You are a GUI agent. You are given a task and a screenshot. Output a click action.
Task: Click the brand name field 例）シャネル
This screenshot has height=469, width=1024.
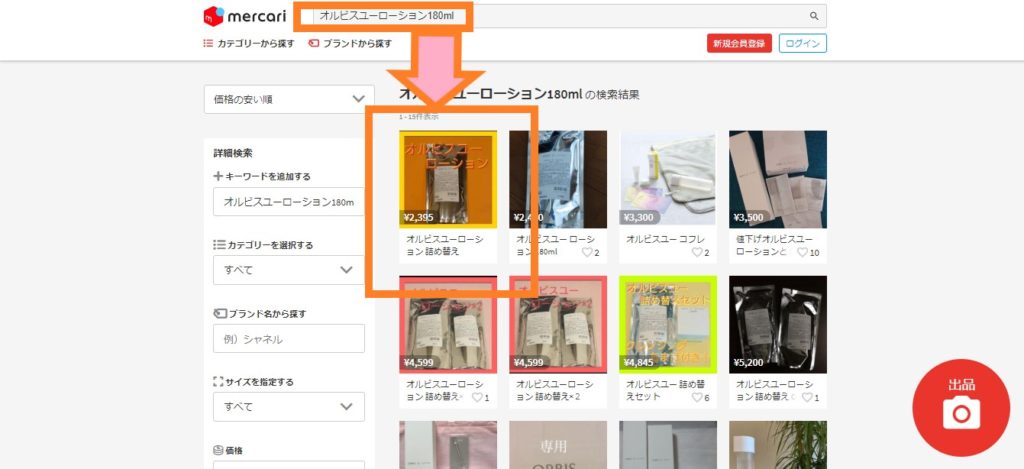coord(289,339)
